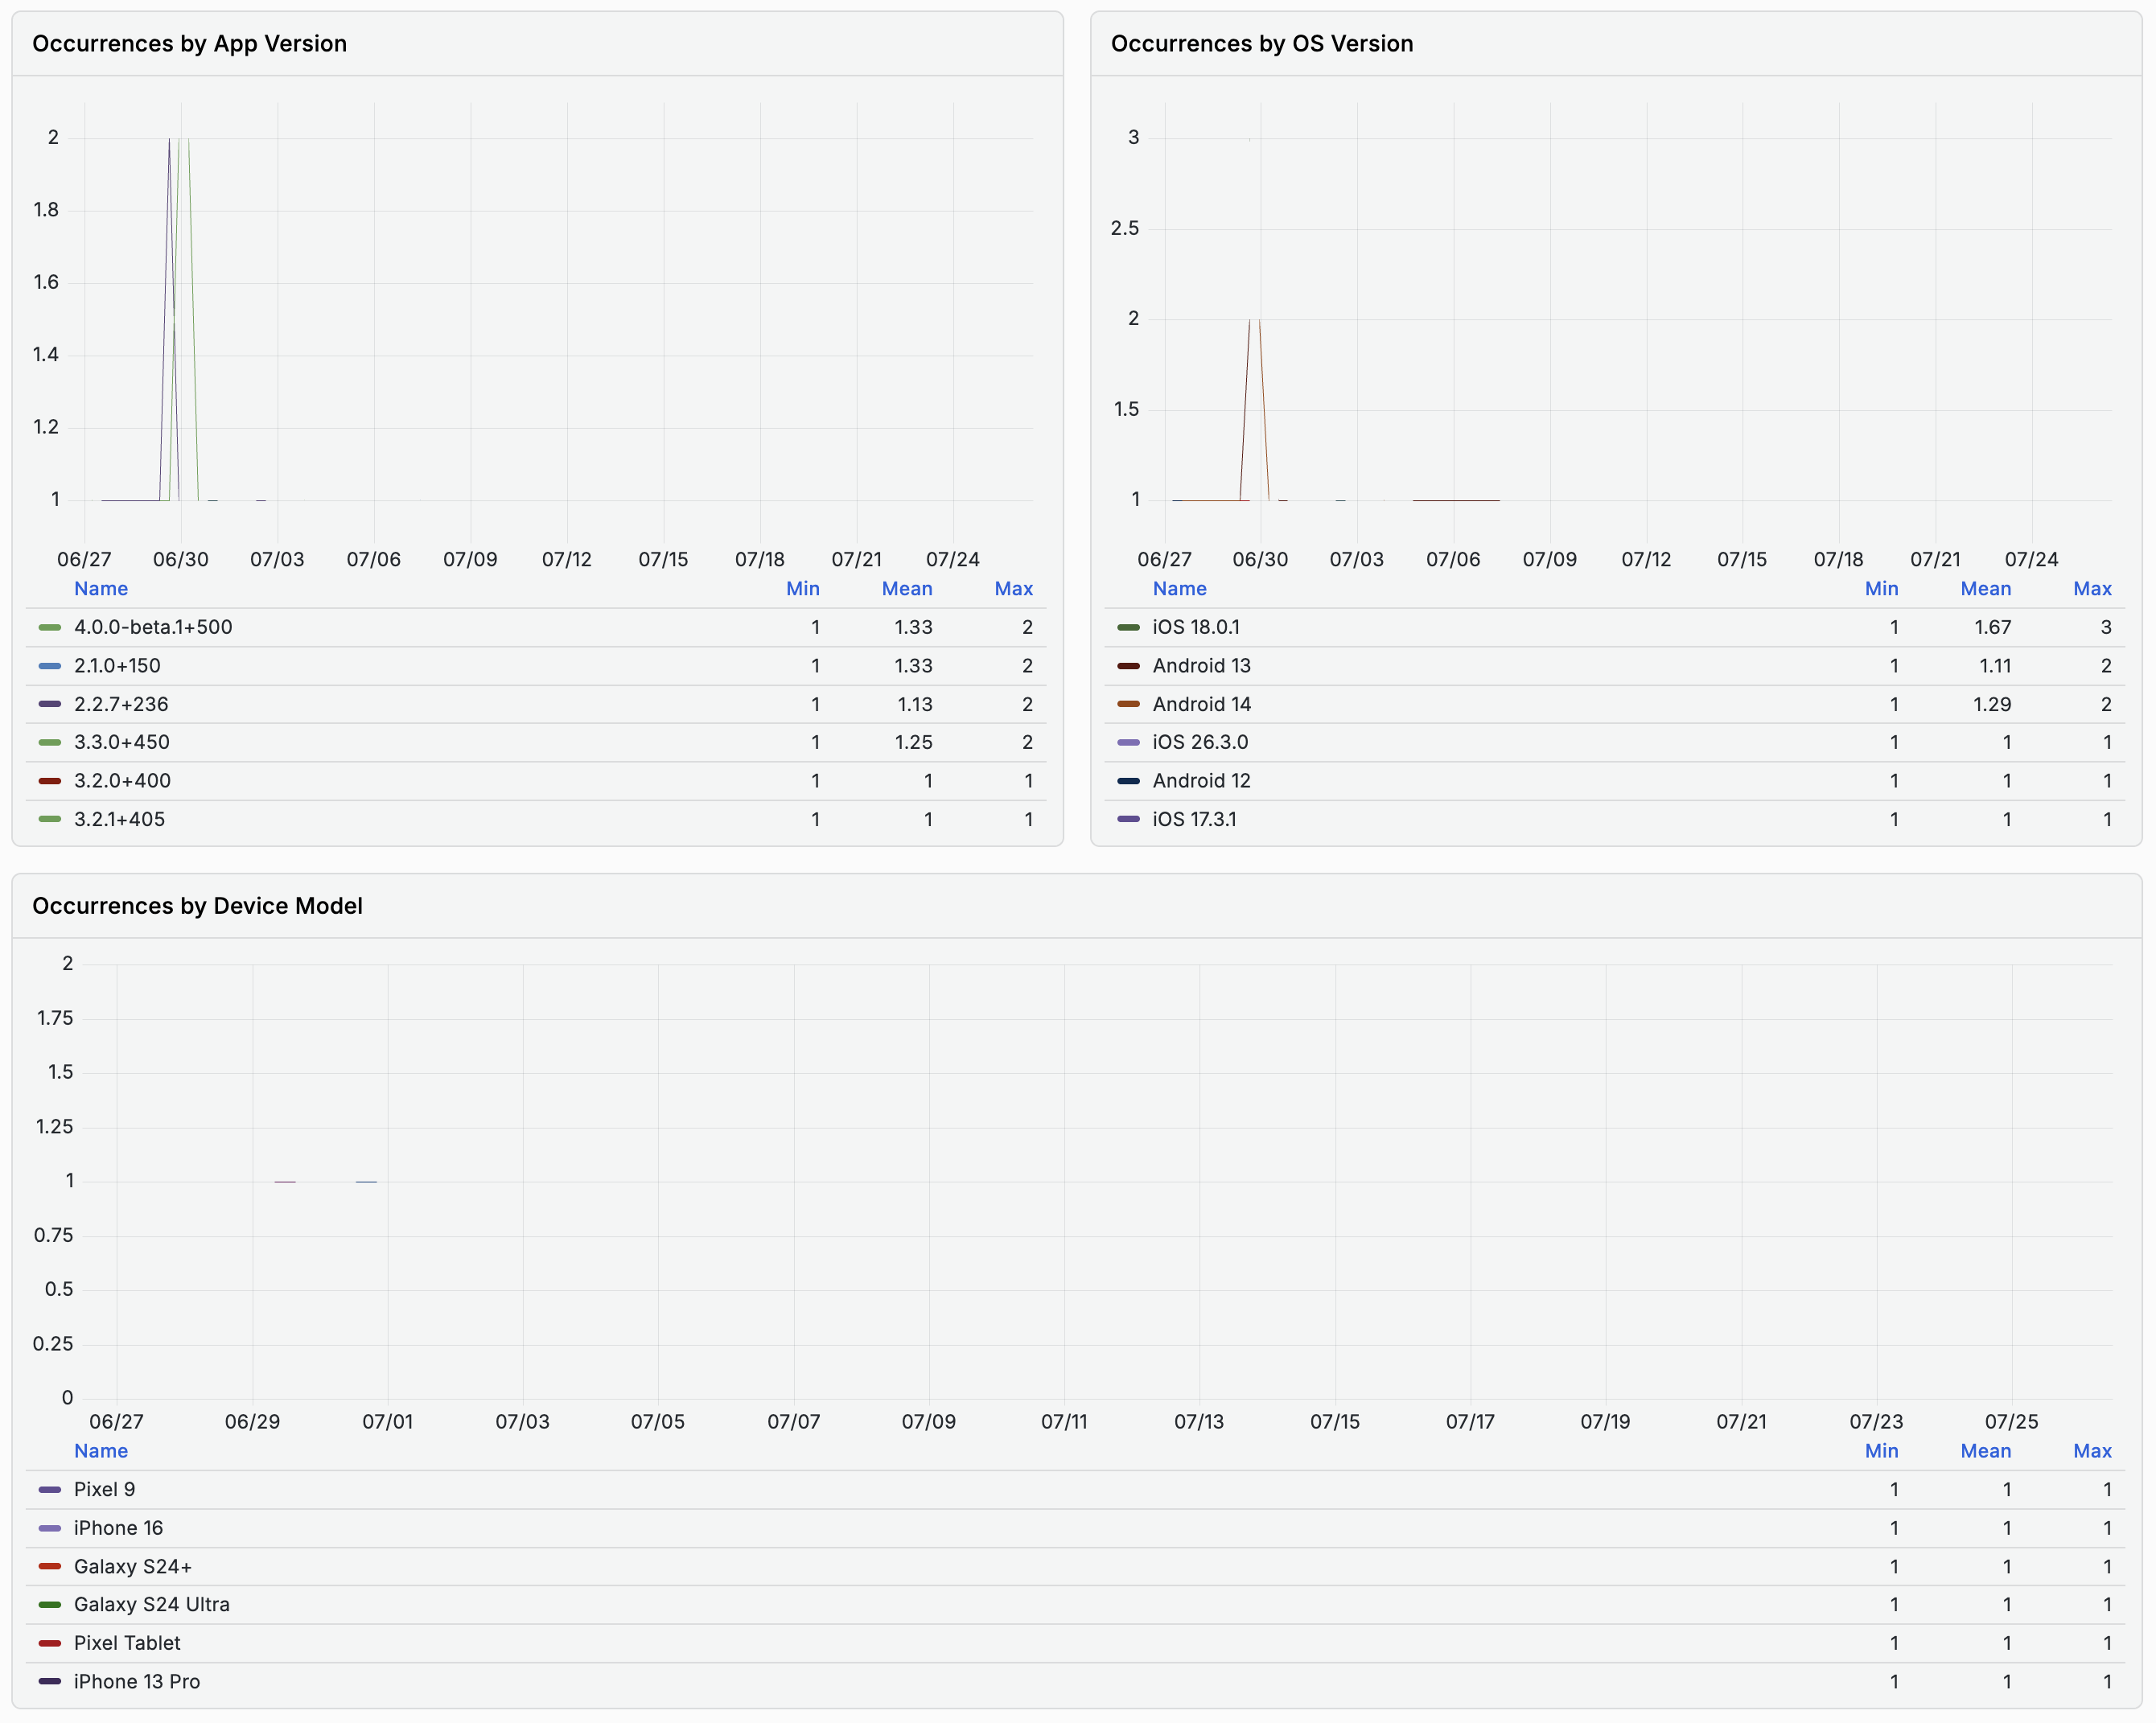Image resolution: width=2156 pixels, height=1723 pixels.
Task: Toggle 4.0.0-beta.1+500 series in legend
Action: click(153, 627)
